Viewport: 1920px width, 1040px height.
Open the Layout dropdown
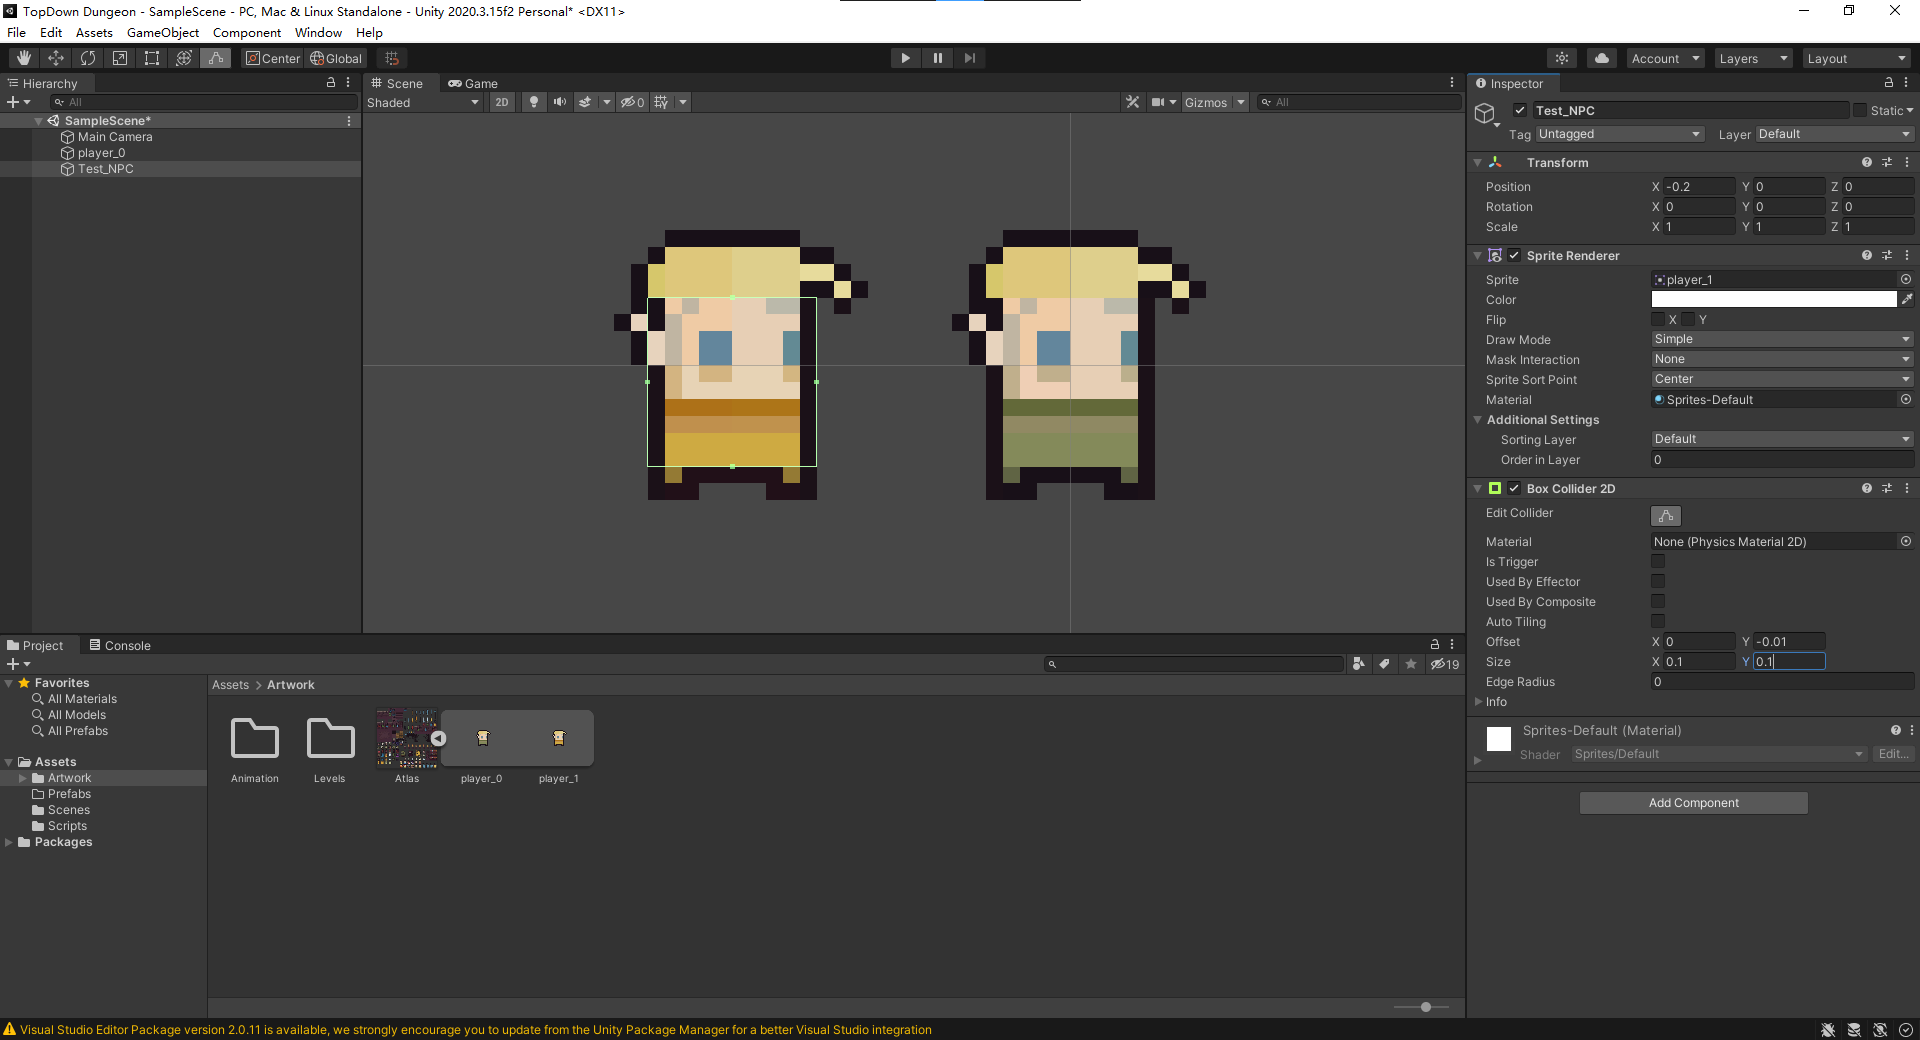coord(1856,58)
